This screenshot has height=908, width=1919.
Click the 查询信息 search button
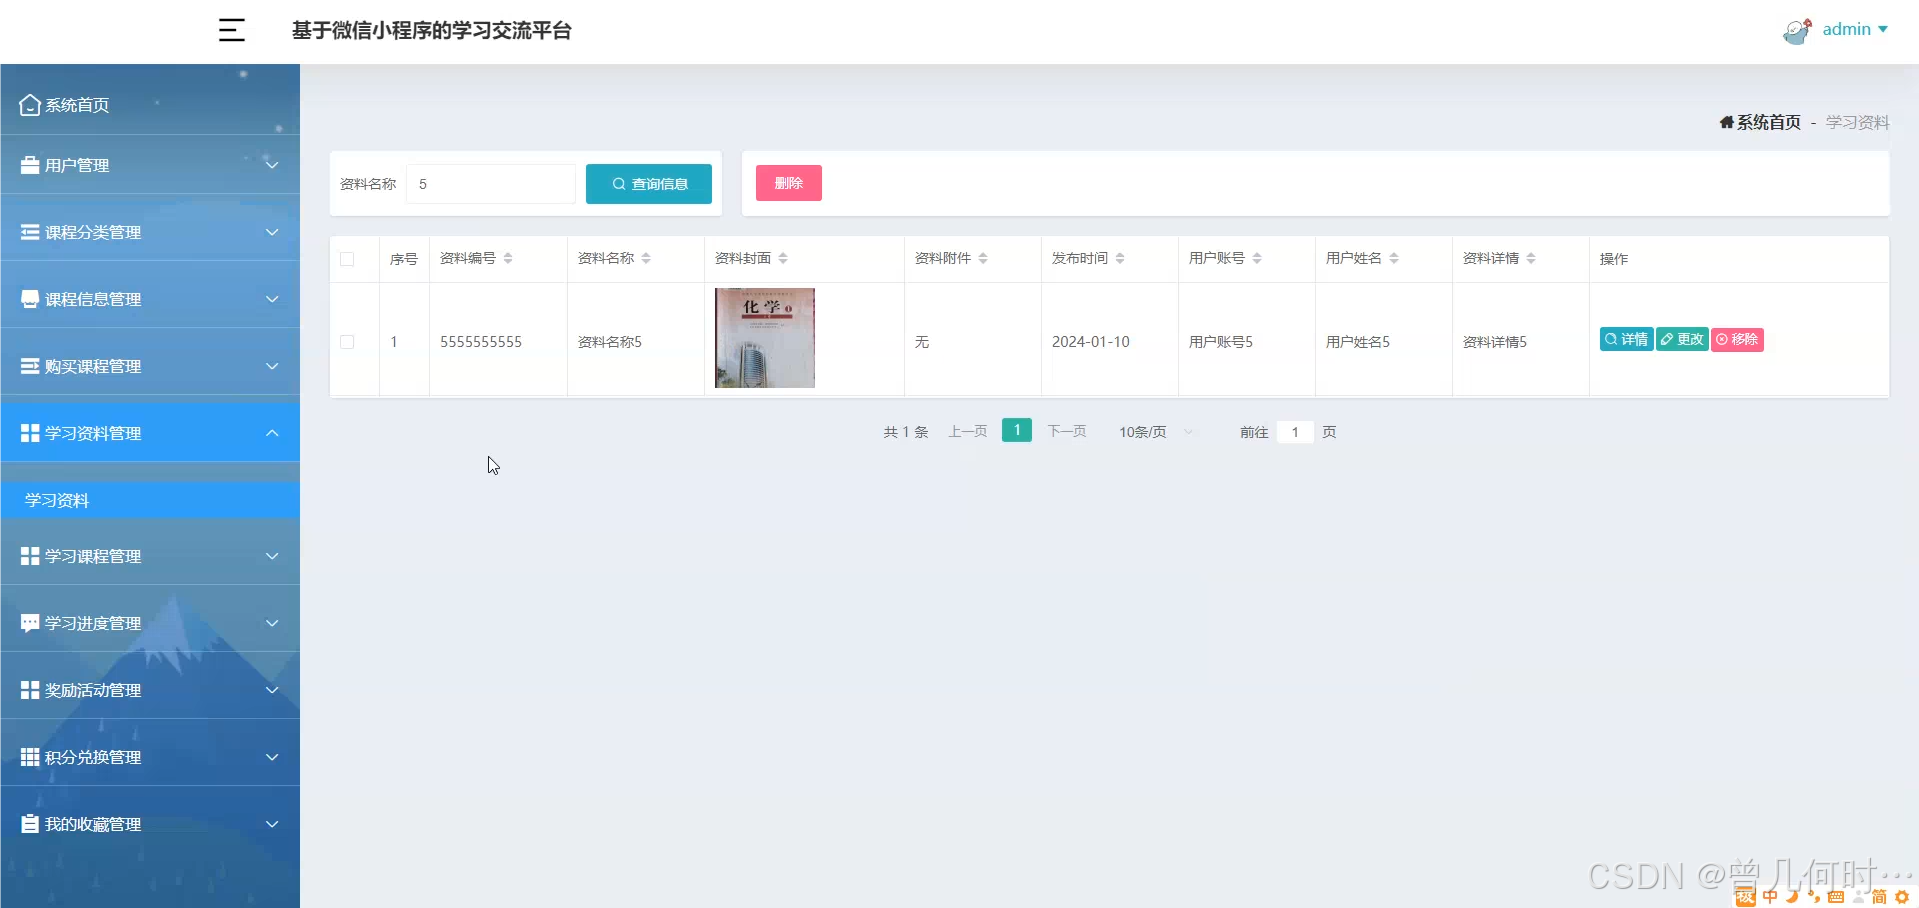[649, 184]
